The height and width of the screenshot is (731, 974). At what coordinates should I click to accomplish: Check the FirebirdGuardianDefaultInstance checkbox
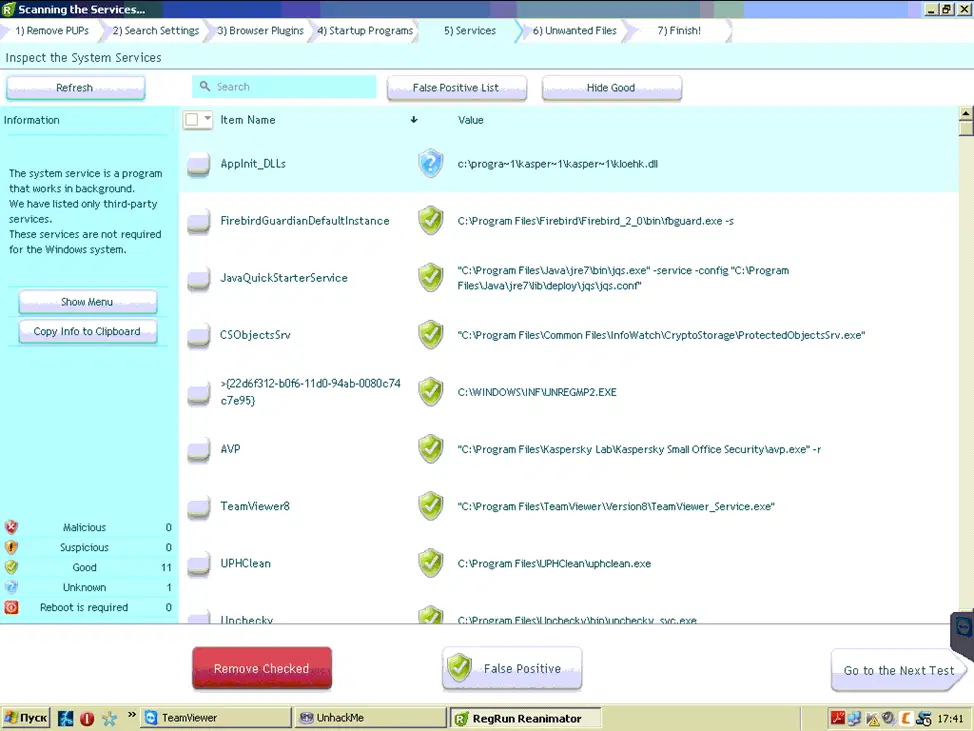199,222
